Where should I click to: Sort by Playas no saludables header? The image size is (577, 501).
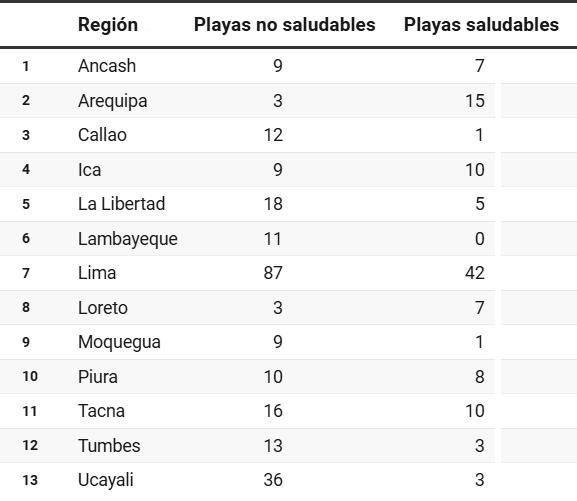point(284,25)
